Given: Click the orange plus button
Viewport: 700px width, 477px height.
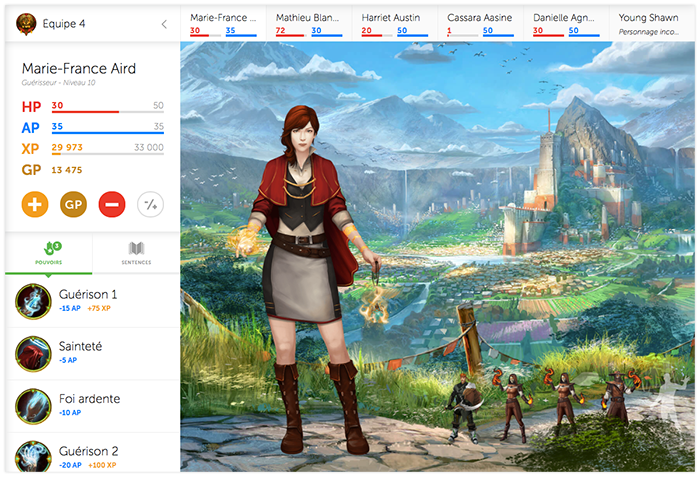Looking at the screenshot, I should [x=35, y=205].
